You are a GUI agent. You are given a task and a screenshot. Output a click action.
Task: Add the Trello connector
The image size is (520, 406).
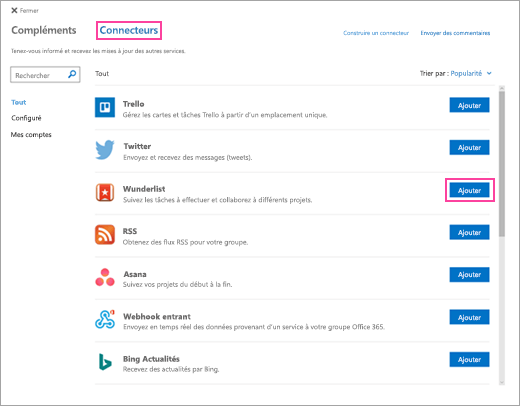pyautogui.click(x=469, y=105)
